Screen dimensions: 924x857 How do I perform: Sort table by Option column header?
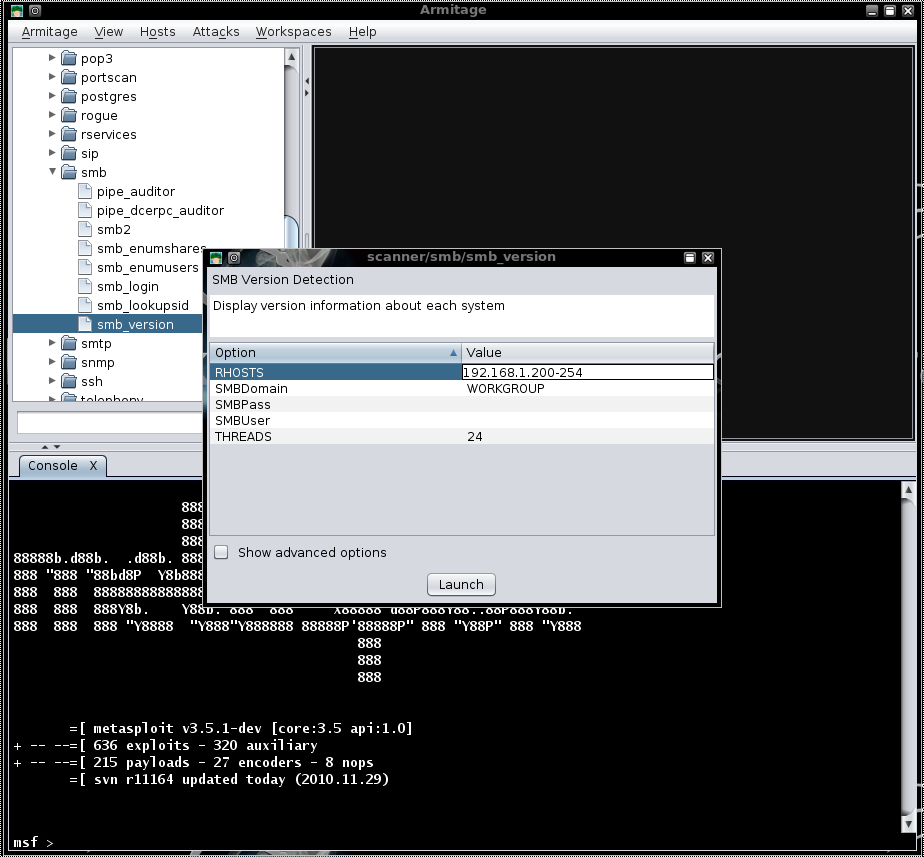coord(335,352)
